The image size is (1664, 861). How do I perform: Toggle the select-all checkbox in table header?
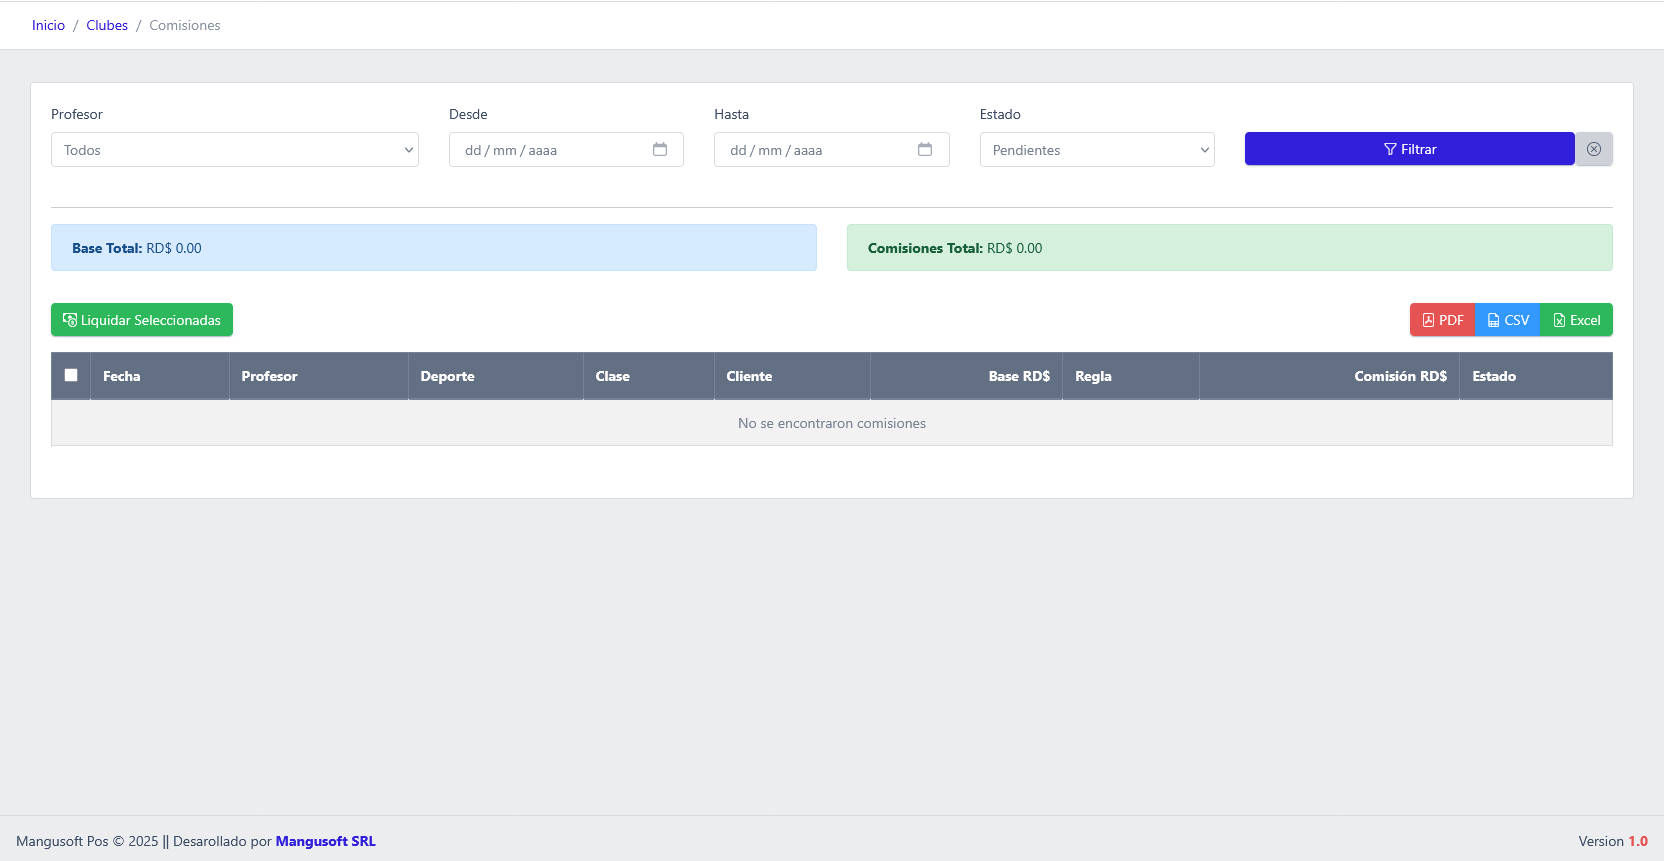pos(71,375)
